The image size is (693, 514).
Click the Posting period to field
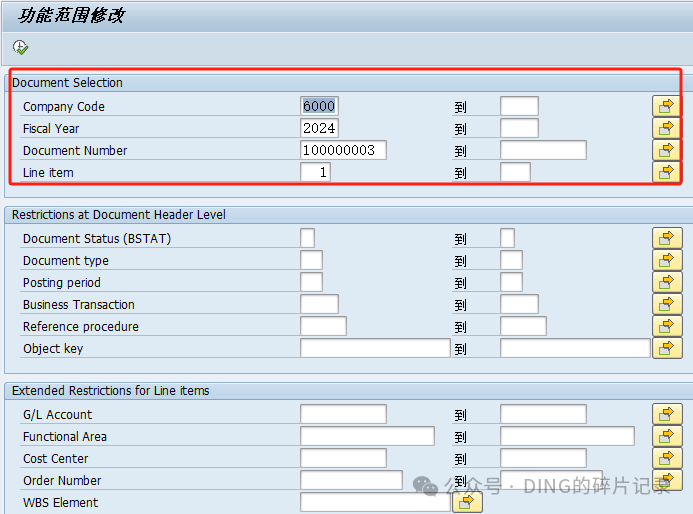[511, 282]
